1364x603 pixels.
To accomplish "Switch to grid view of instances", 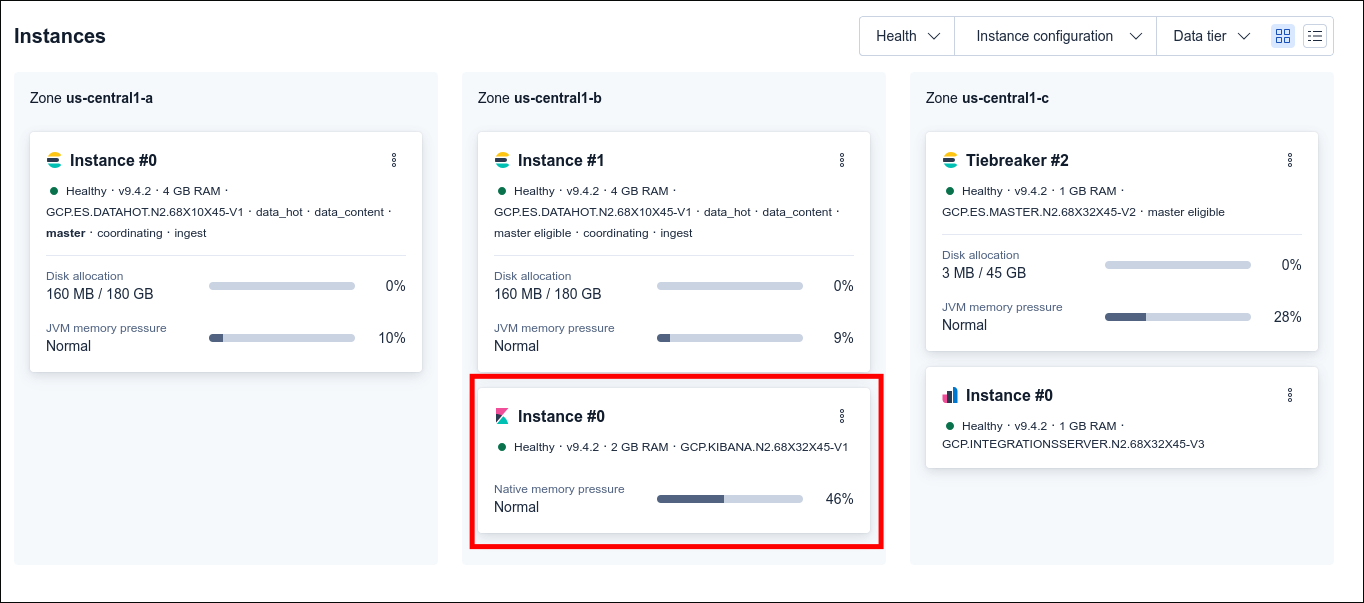I will [1283, 36].
